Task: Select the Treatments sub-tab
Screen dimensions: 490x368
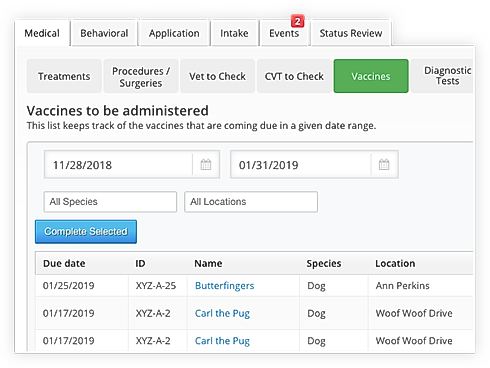Action: pyautogui.click(x=64, y=76)
